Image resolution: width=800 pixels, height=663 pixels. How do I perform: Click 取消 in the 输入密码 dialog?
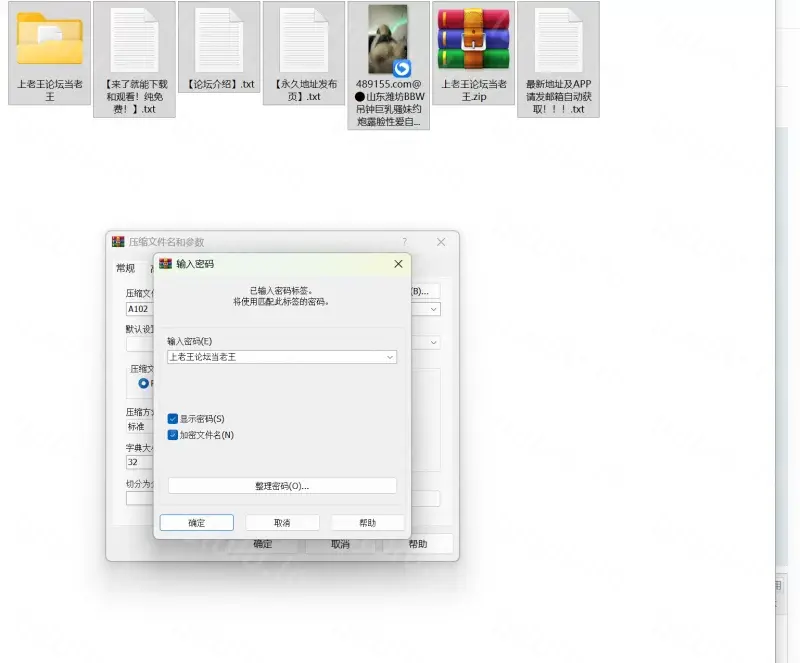(x=282, y=523)
